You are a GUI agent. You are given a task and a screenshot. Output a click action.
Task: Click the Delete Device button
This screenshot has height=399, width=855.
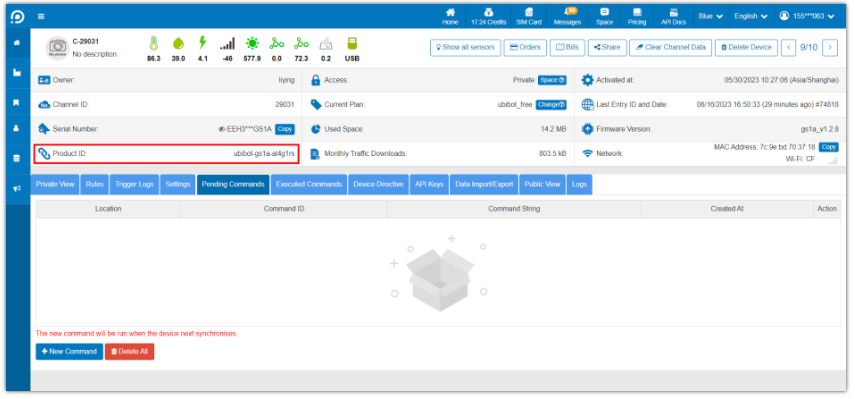point(746,47)
